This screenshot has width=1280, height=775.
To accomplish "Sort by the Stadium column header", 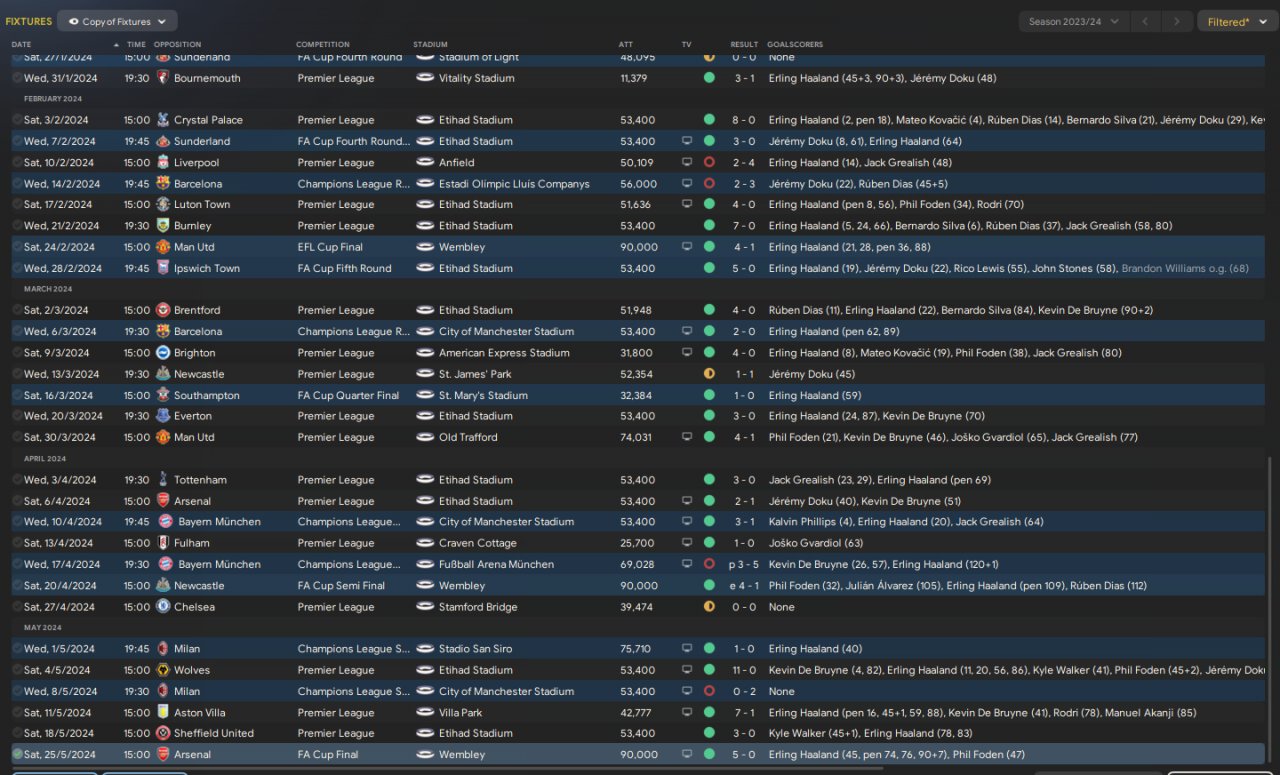I will 430,44.
